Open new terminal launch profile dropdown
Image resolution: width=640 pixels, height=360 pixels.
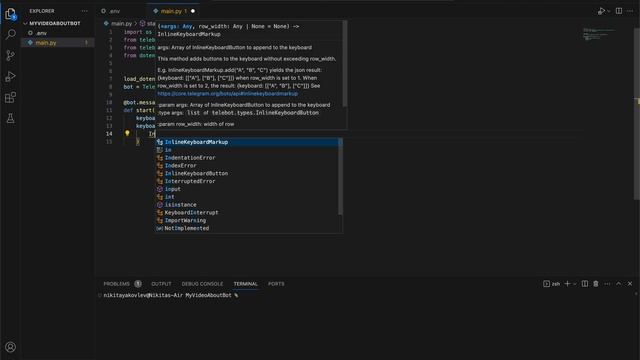(575, 284)
